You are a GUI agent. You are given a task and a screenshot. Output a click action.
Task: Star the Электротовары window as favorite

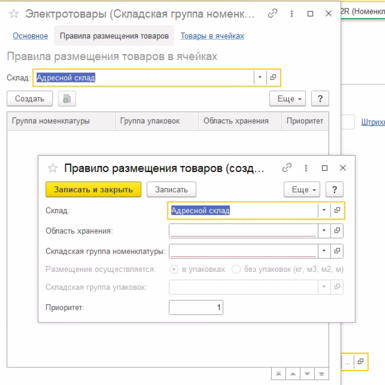tap(14, 14)
